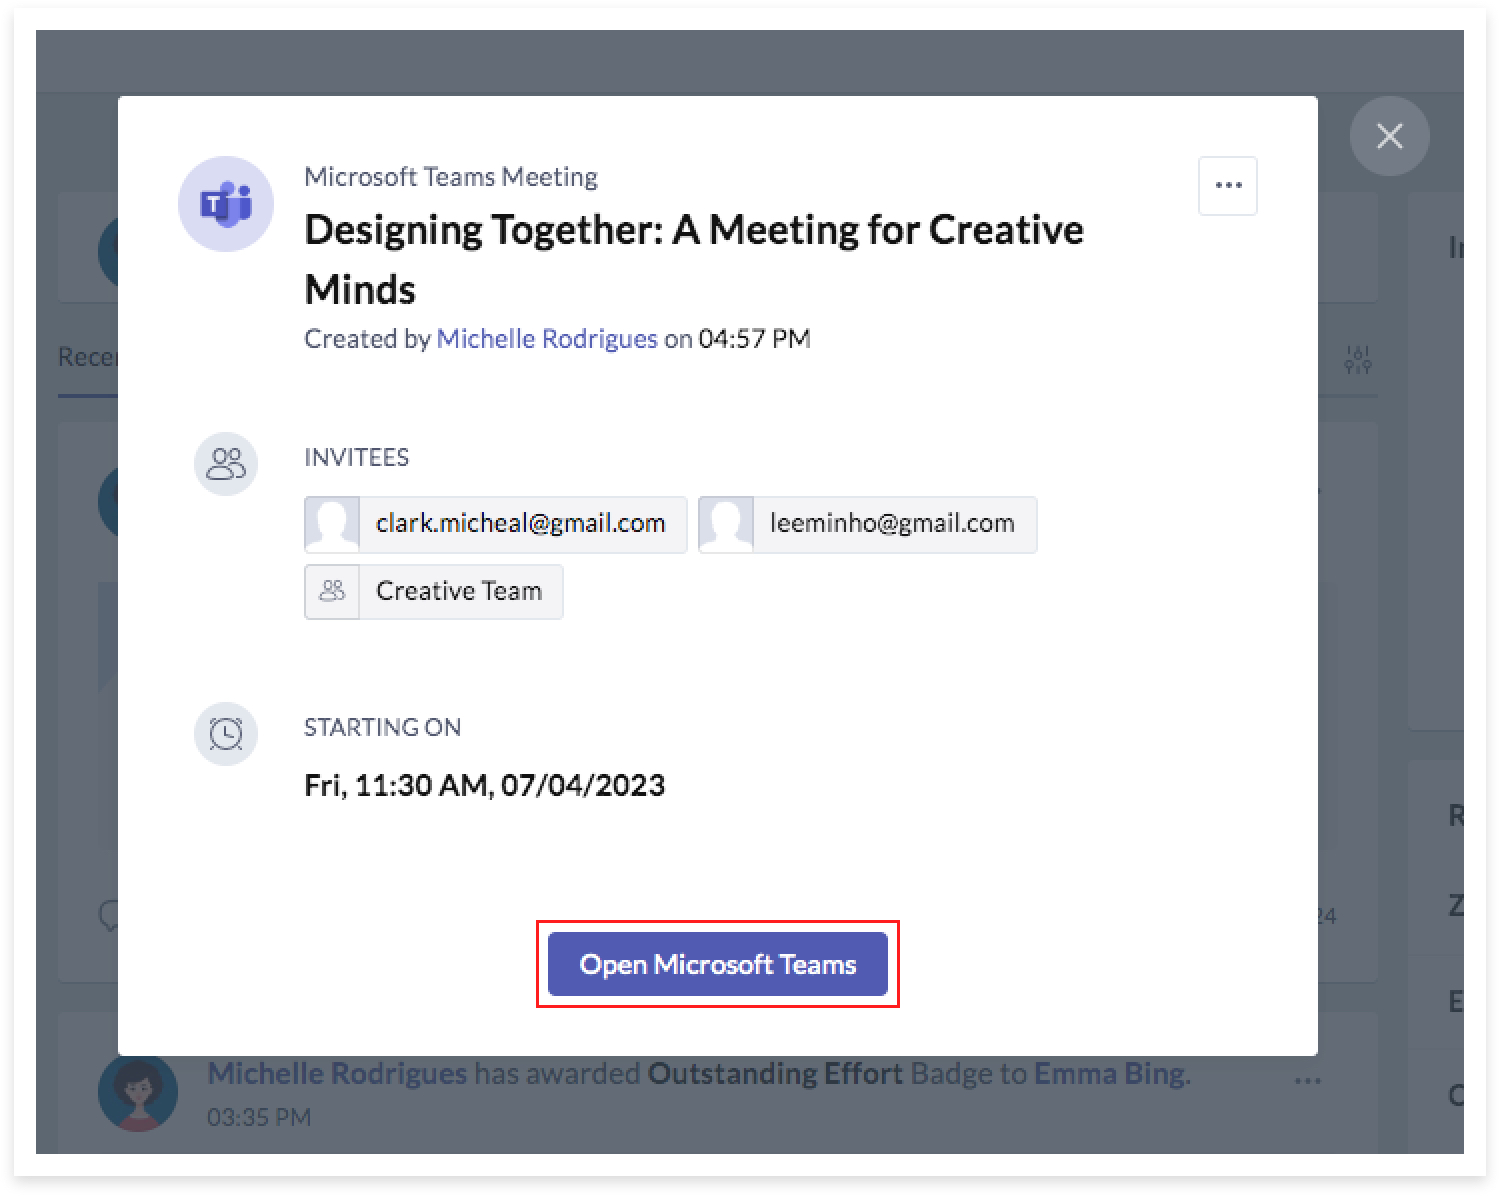Click Michelle Rodrigues avatar in background feed
Viewport: 1500px width, 1196px height.
[138, 1092]
